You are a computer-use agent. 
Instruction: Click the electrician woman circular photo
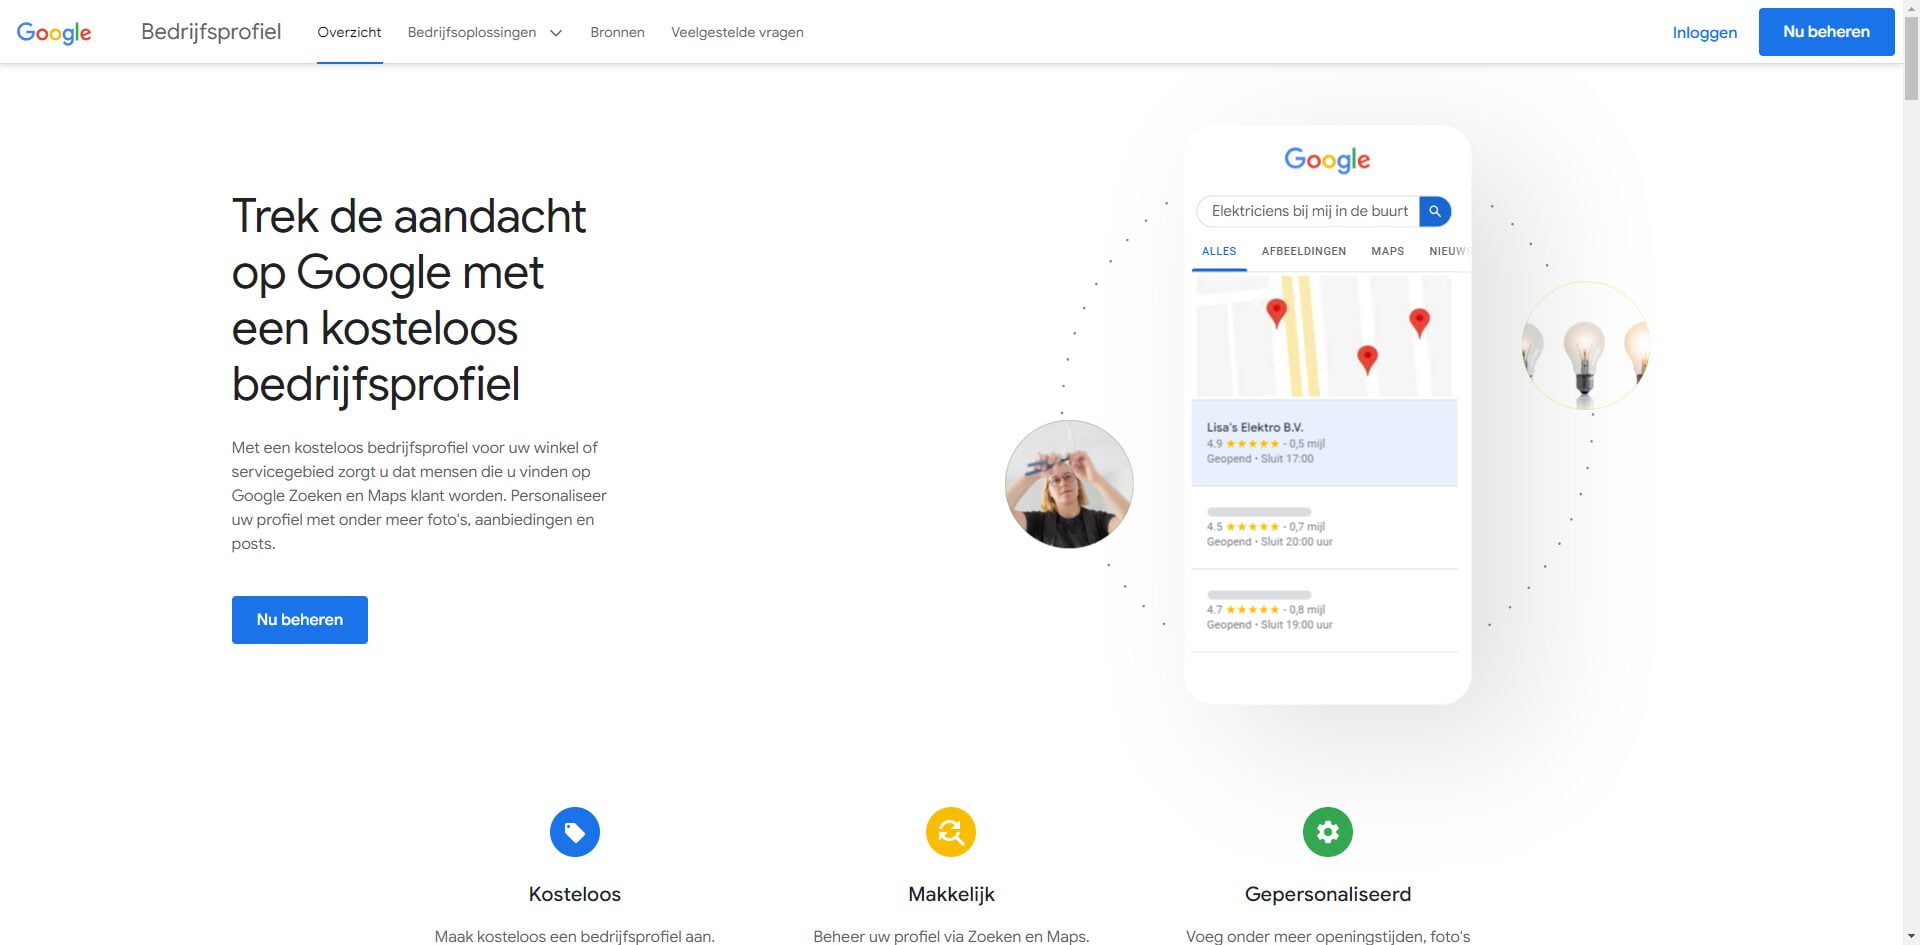pos(1069,484)
